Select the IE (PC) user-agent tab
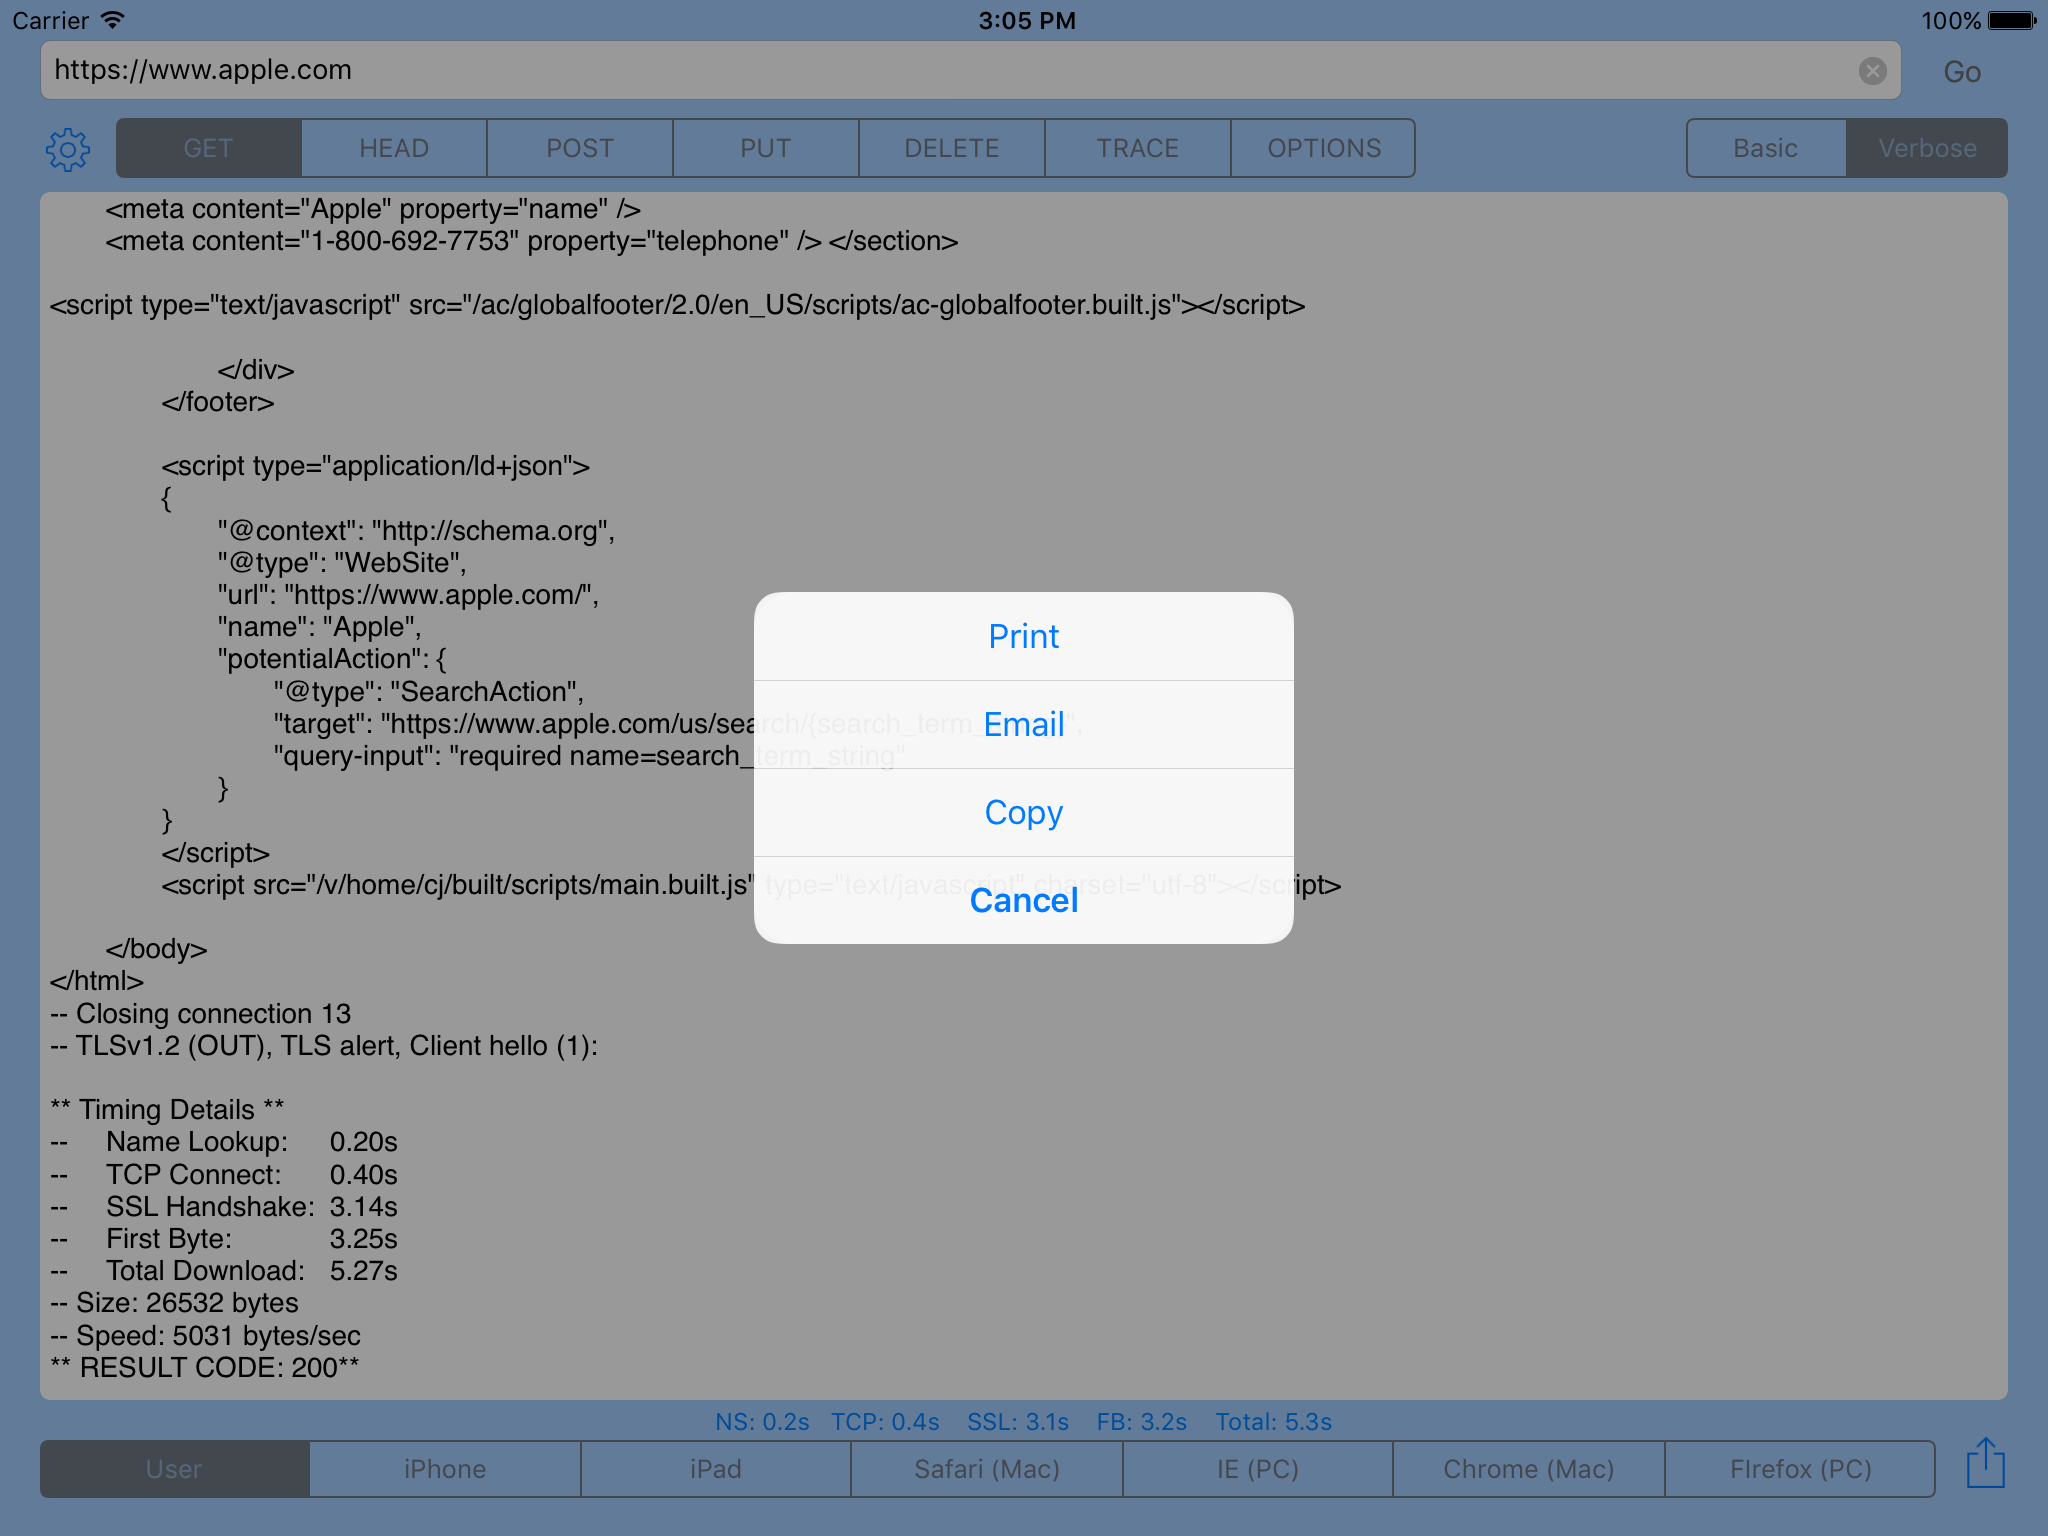Image resolution: width=2048 pixels, height=1536 pixels. coord(1258,1469)
